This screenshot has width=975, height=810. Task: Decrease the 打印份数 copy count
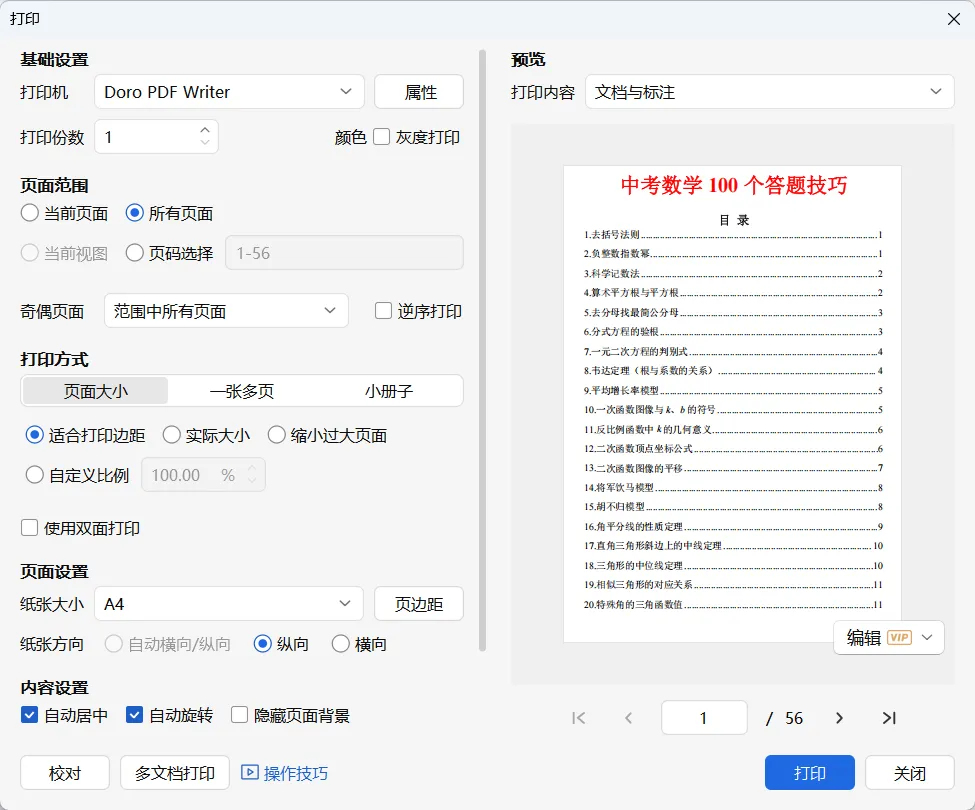[x=205, y=142]
